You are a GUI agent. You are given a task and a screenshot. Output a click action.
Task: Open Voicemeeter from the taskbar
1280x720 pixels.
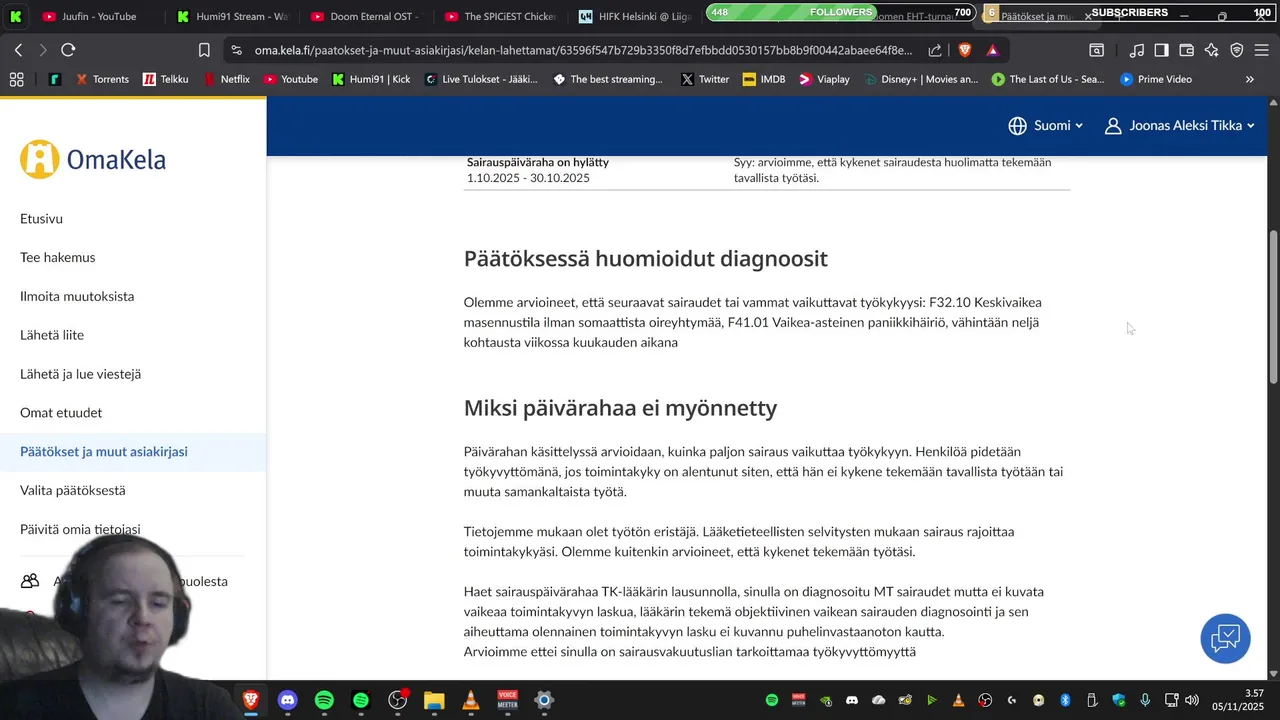pyautogui.click(x=507, y=700)
